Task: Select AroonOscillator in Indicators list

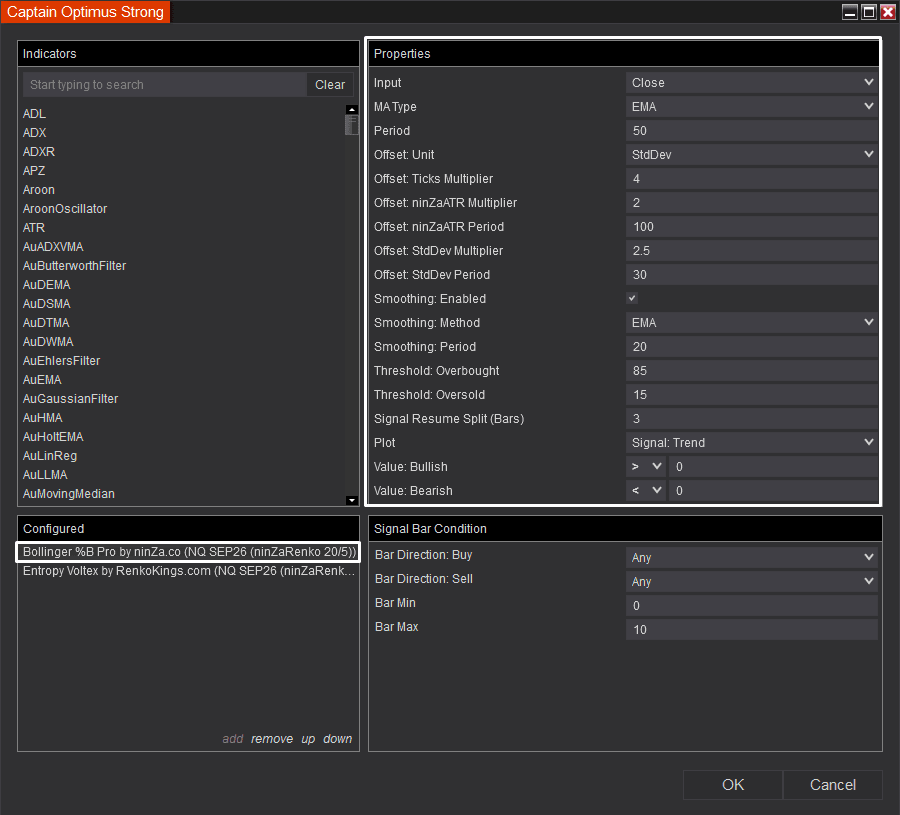Action: pos(65,208)
